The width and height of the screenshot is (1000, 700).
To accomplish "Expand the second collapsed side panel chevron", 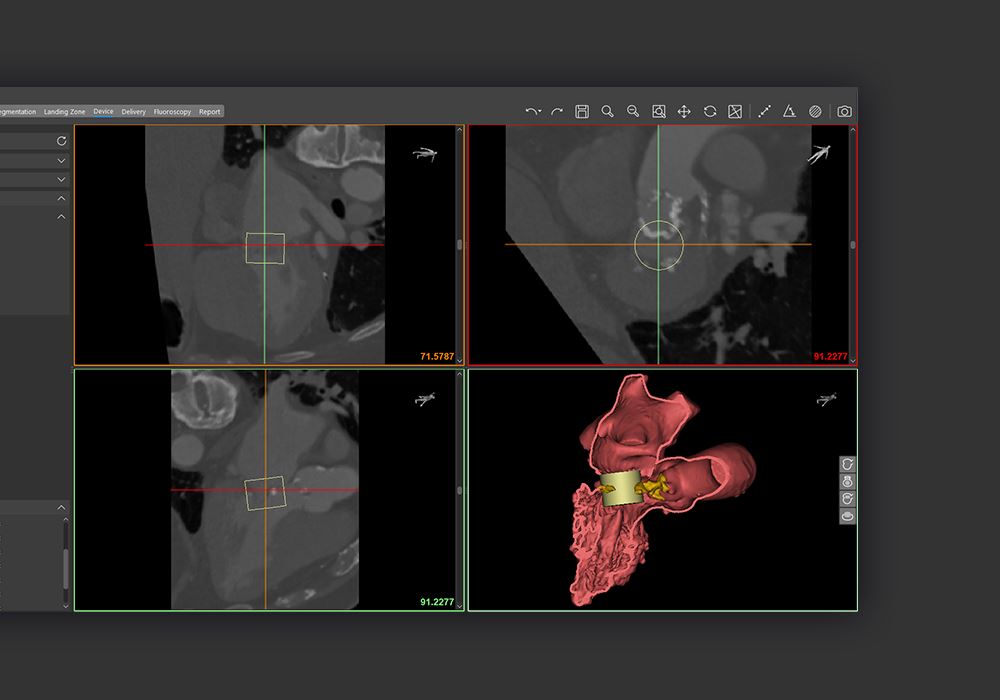I will [x=61, y=179].
